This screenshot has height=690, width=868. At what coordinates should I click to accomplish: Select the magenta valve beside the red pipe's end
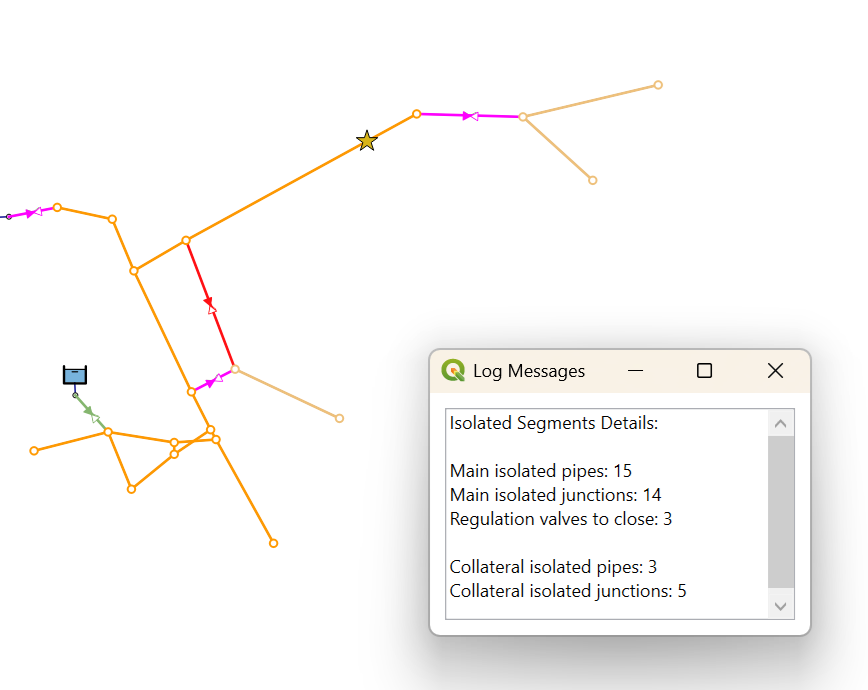217,379
